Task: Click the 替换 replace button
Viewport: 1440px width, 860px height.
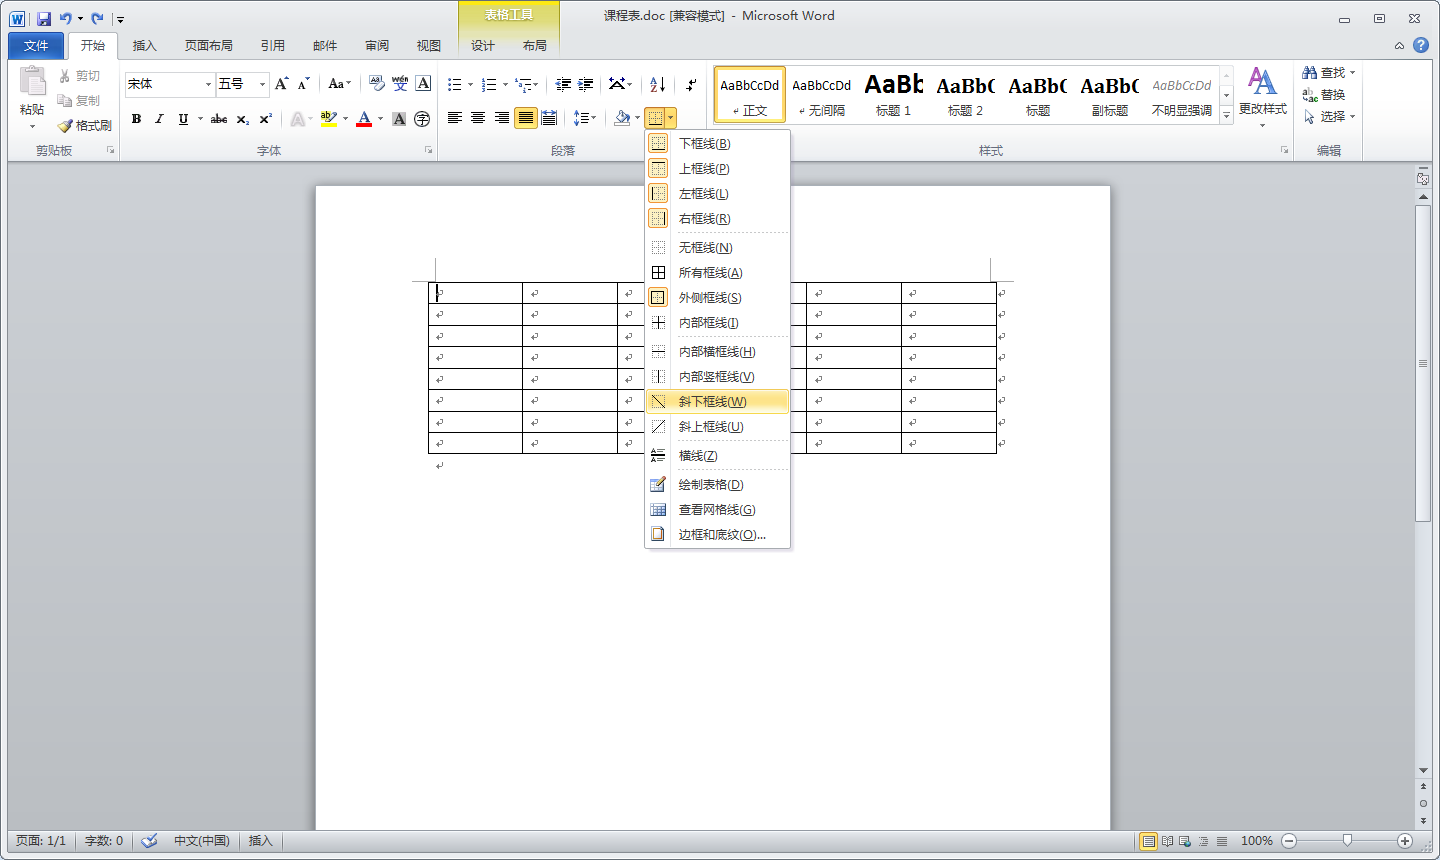Action: pyautogui.click(x=1324, y=95)
